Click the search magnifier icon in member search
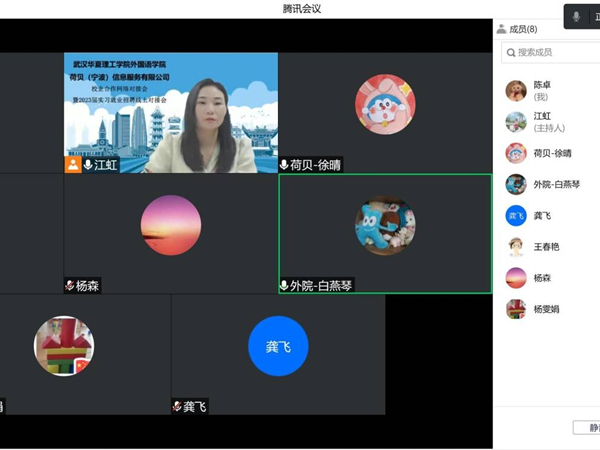This screenshot has width=600, height=450. tap(511, 53)
